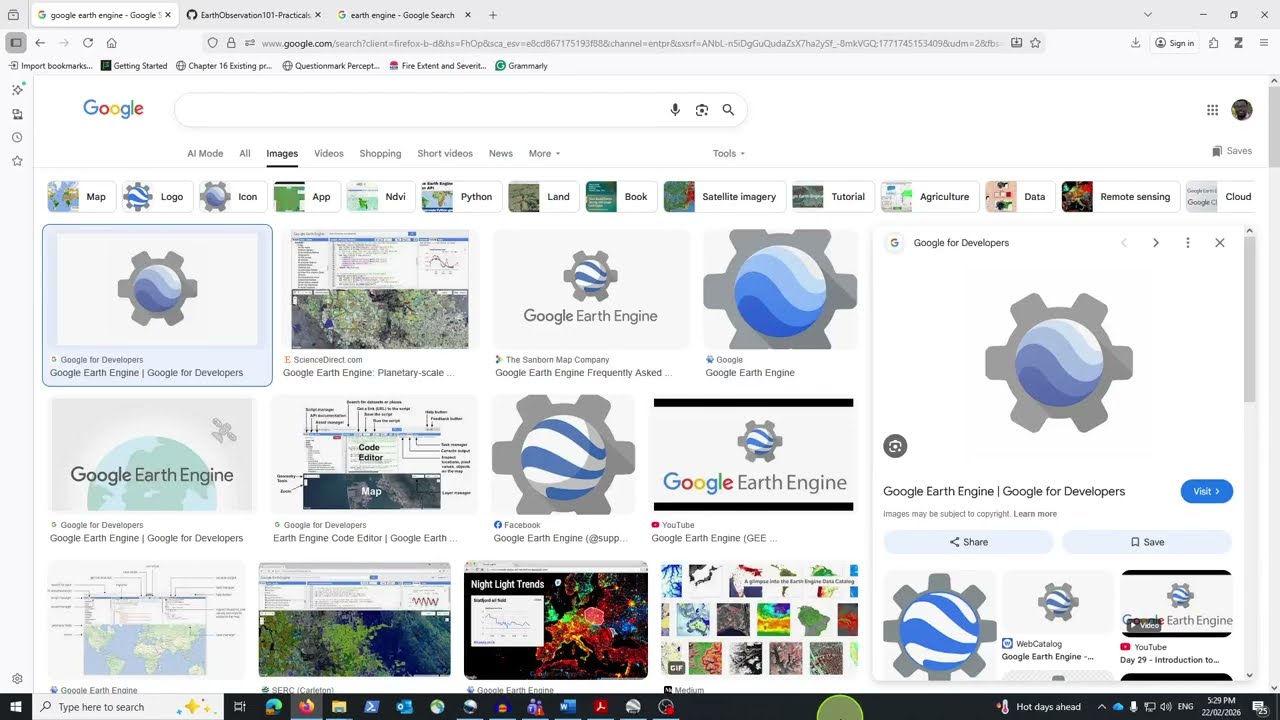Screen dimensions: 1280x720
Task: Expand the Tools options
Action: [729, 153]
